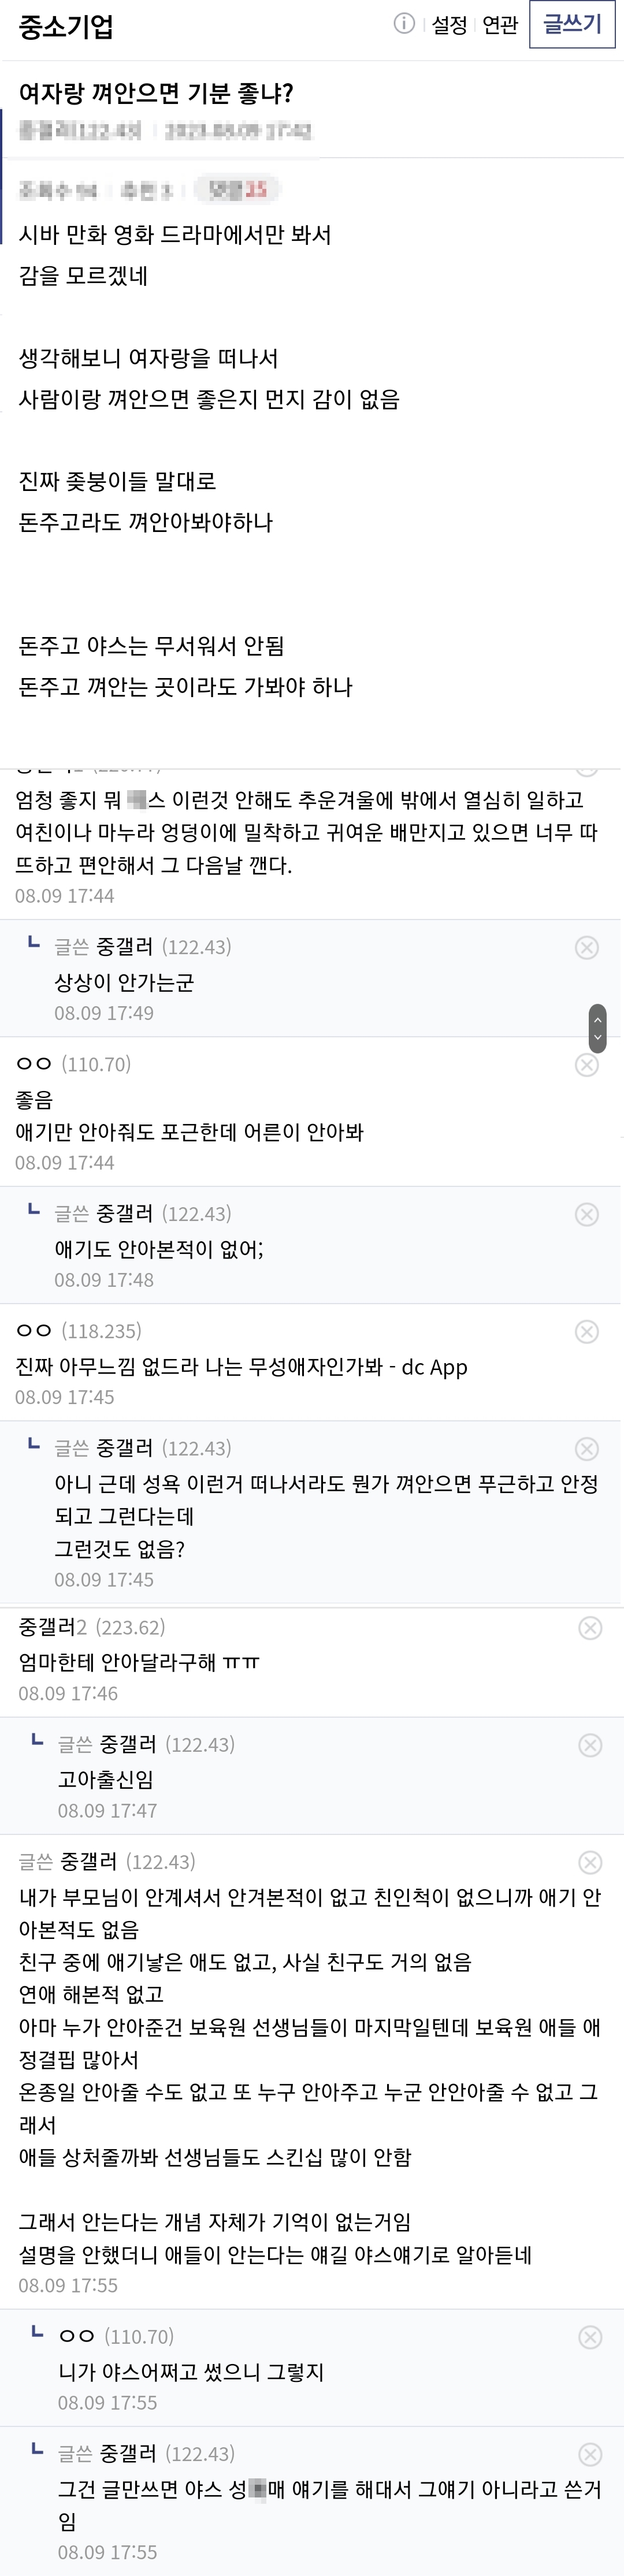Click X icon on '니가 야스어쩌고' reply
Image resolution: width=624 pixels, height=2576 pixels.
pos(590,2337)
